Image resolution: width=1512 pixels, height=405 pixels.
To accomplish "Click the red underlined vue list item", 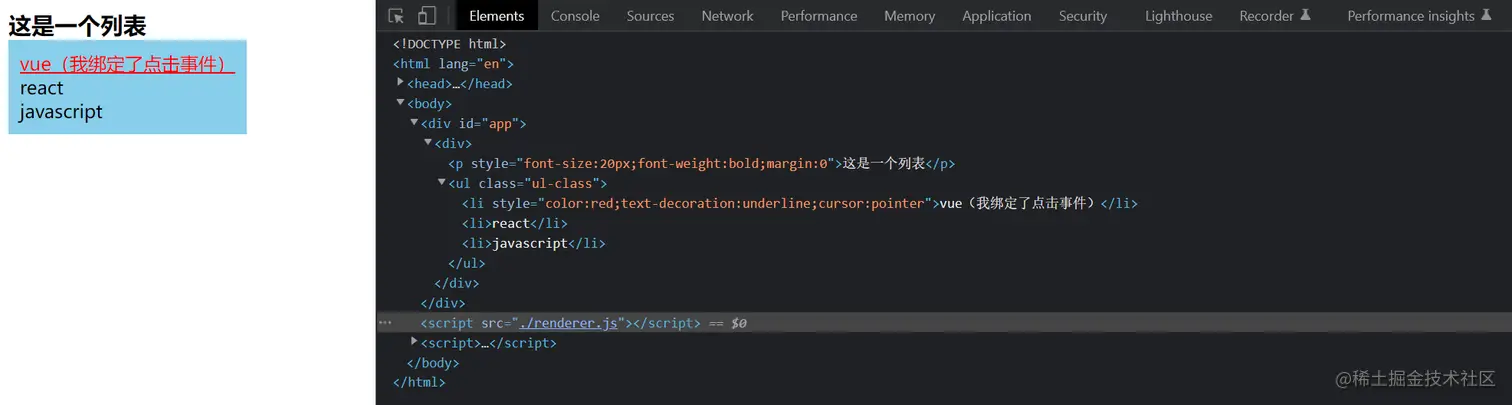I will 127,65.
